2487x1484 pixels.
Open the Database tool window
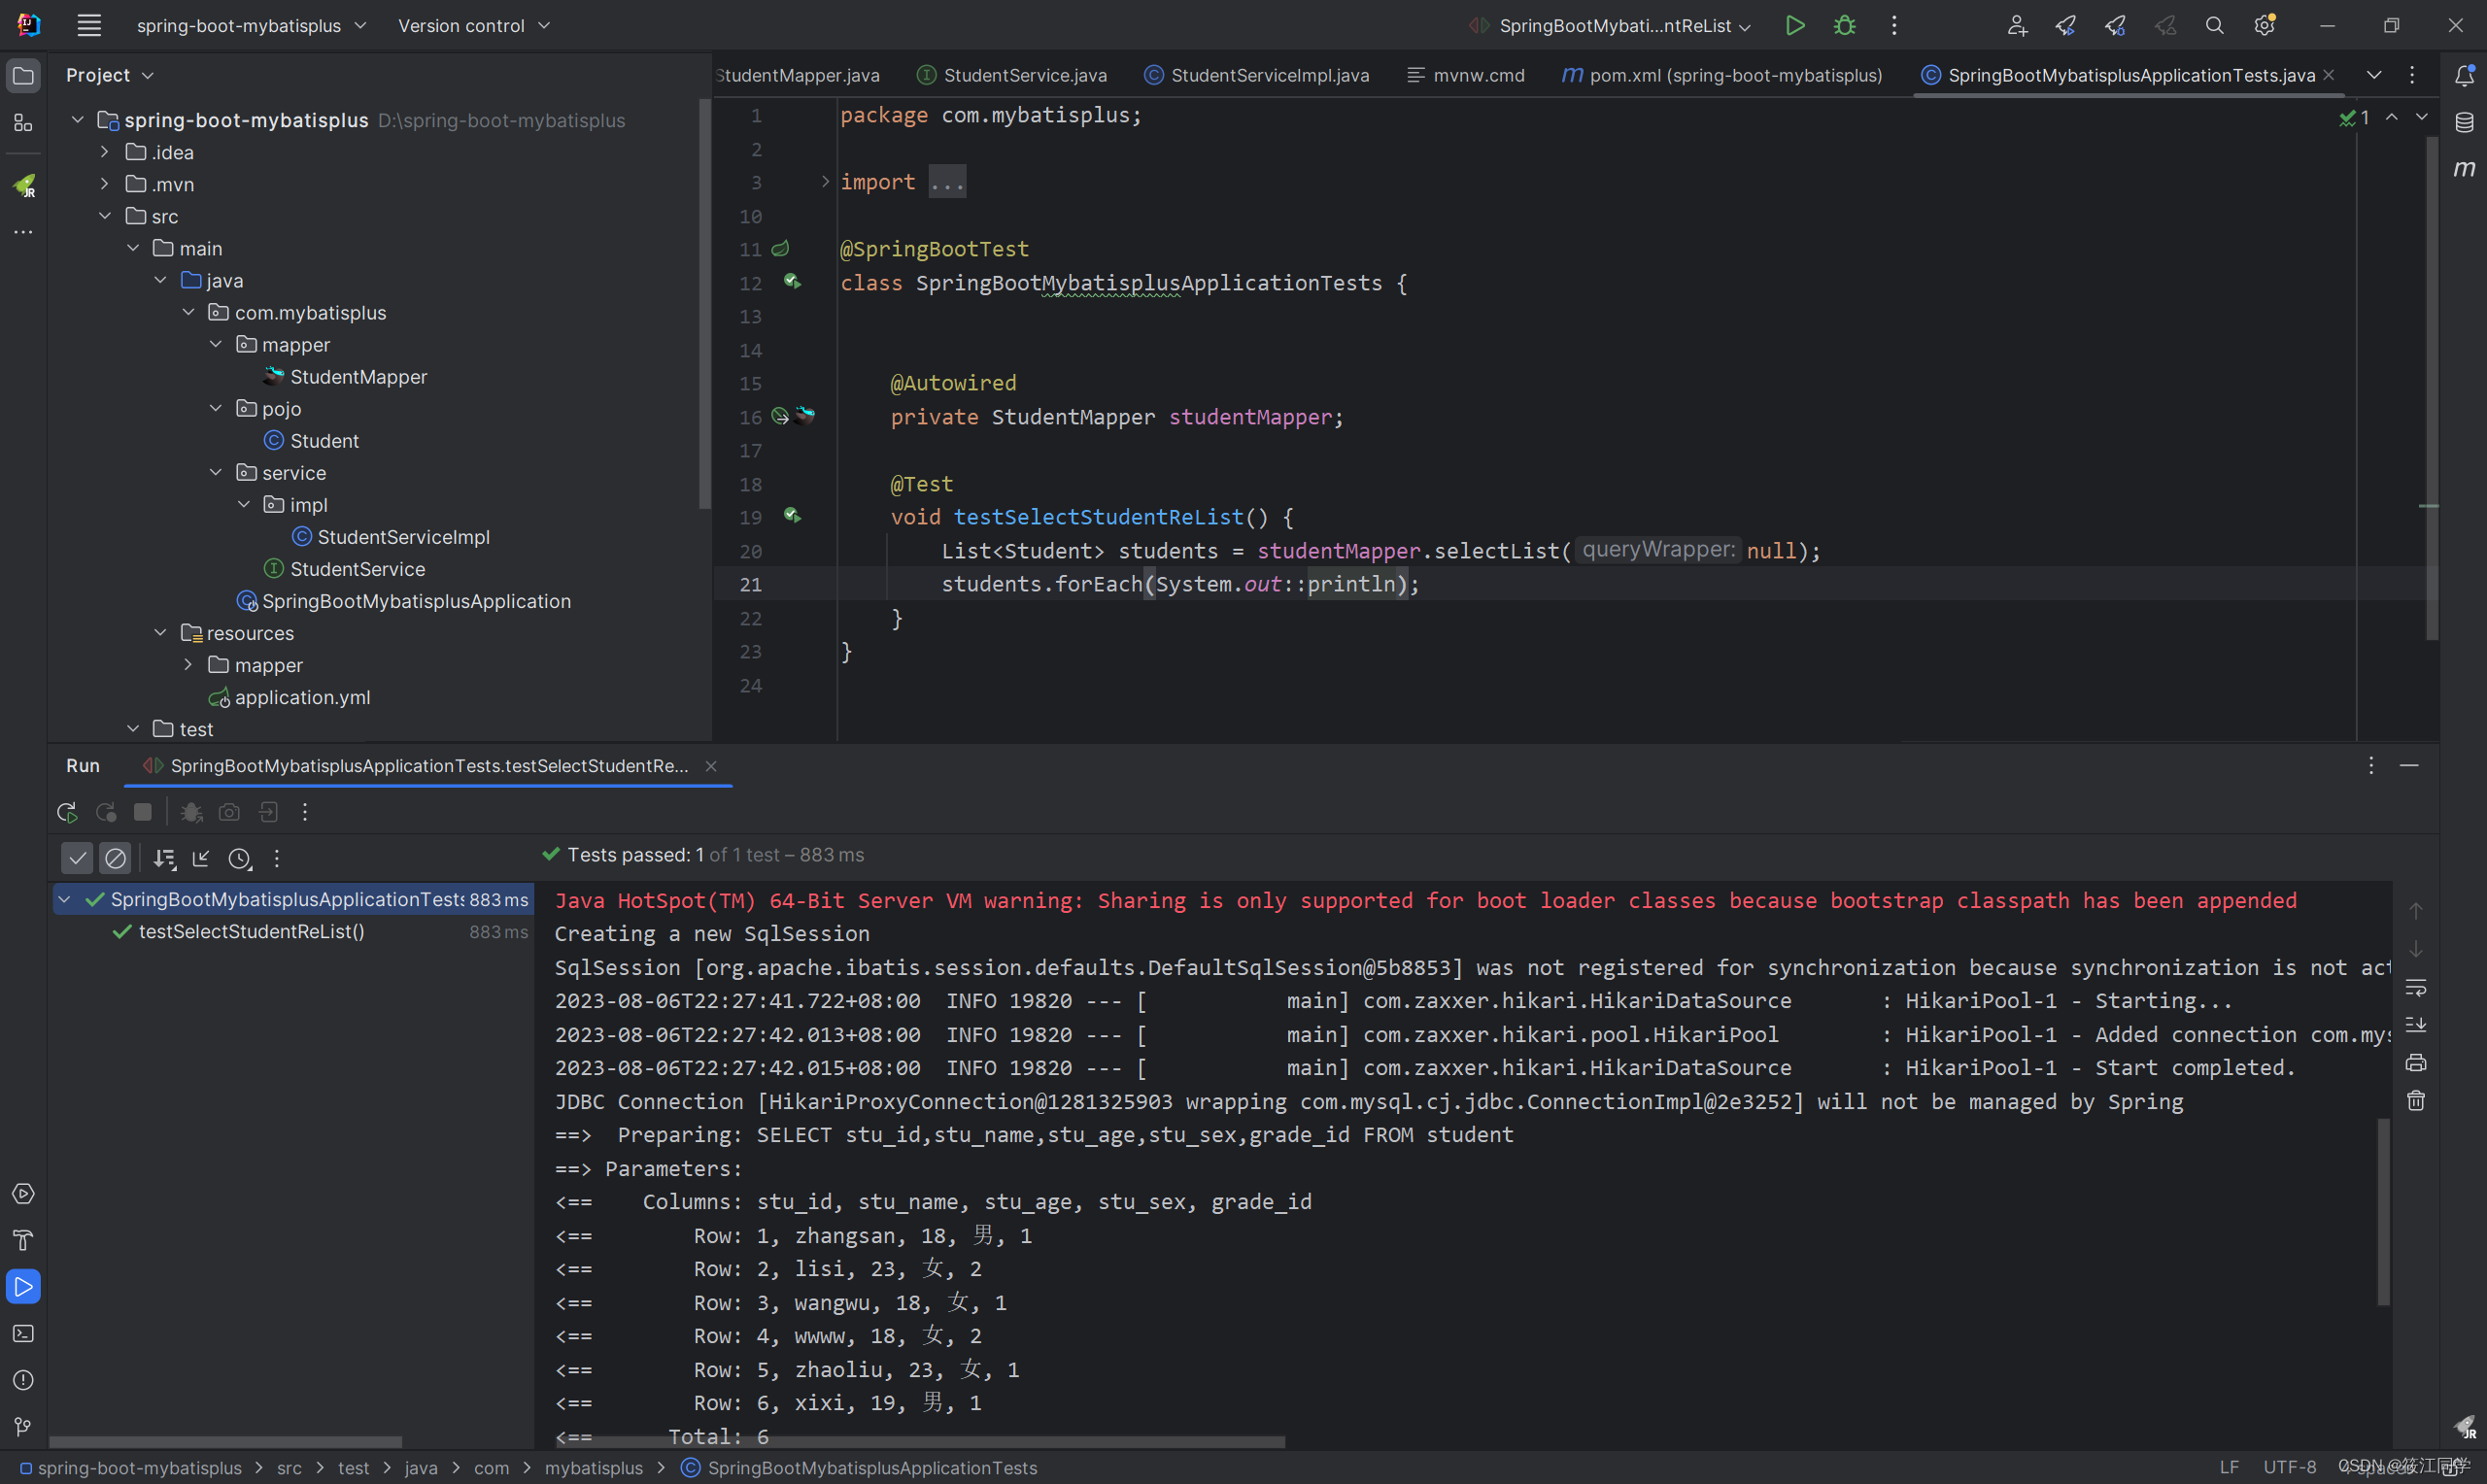coord(2464,122)
